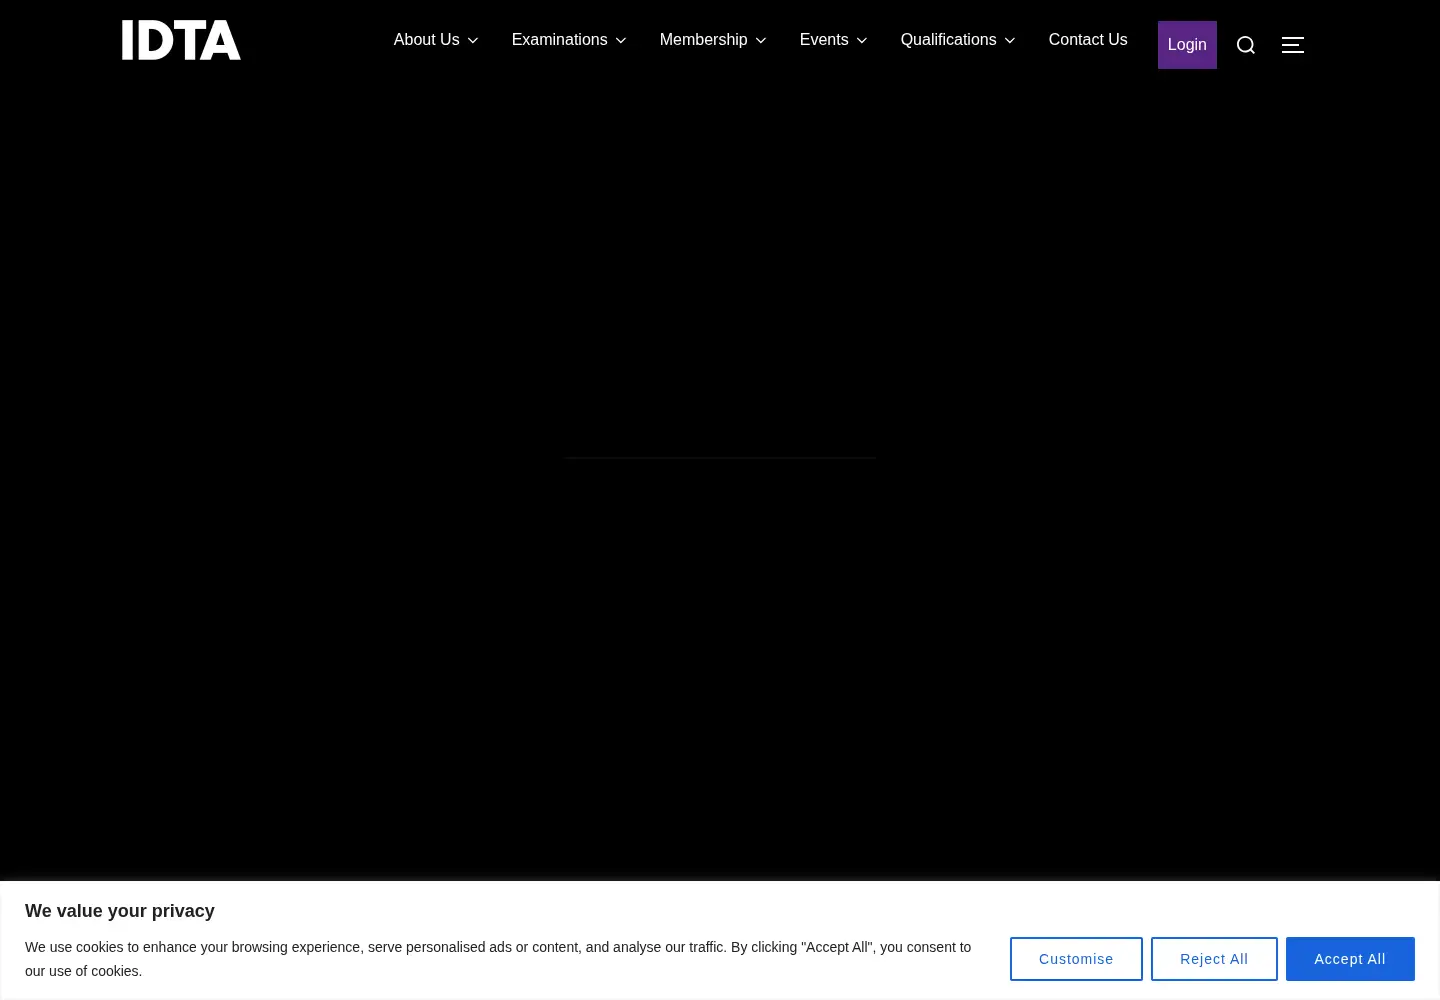Image resolution: width=1440 pixels, height=1000 pixels.
Task: Expand the Qualifications dropdown chevron
Action: point(1010,41)
